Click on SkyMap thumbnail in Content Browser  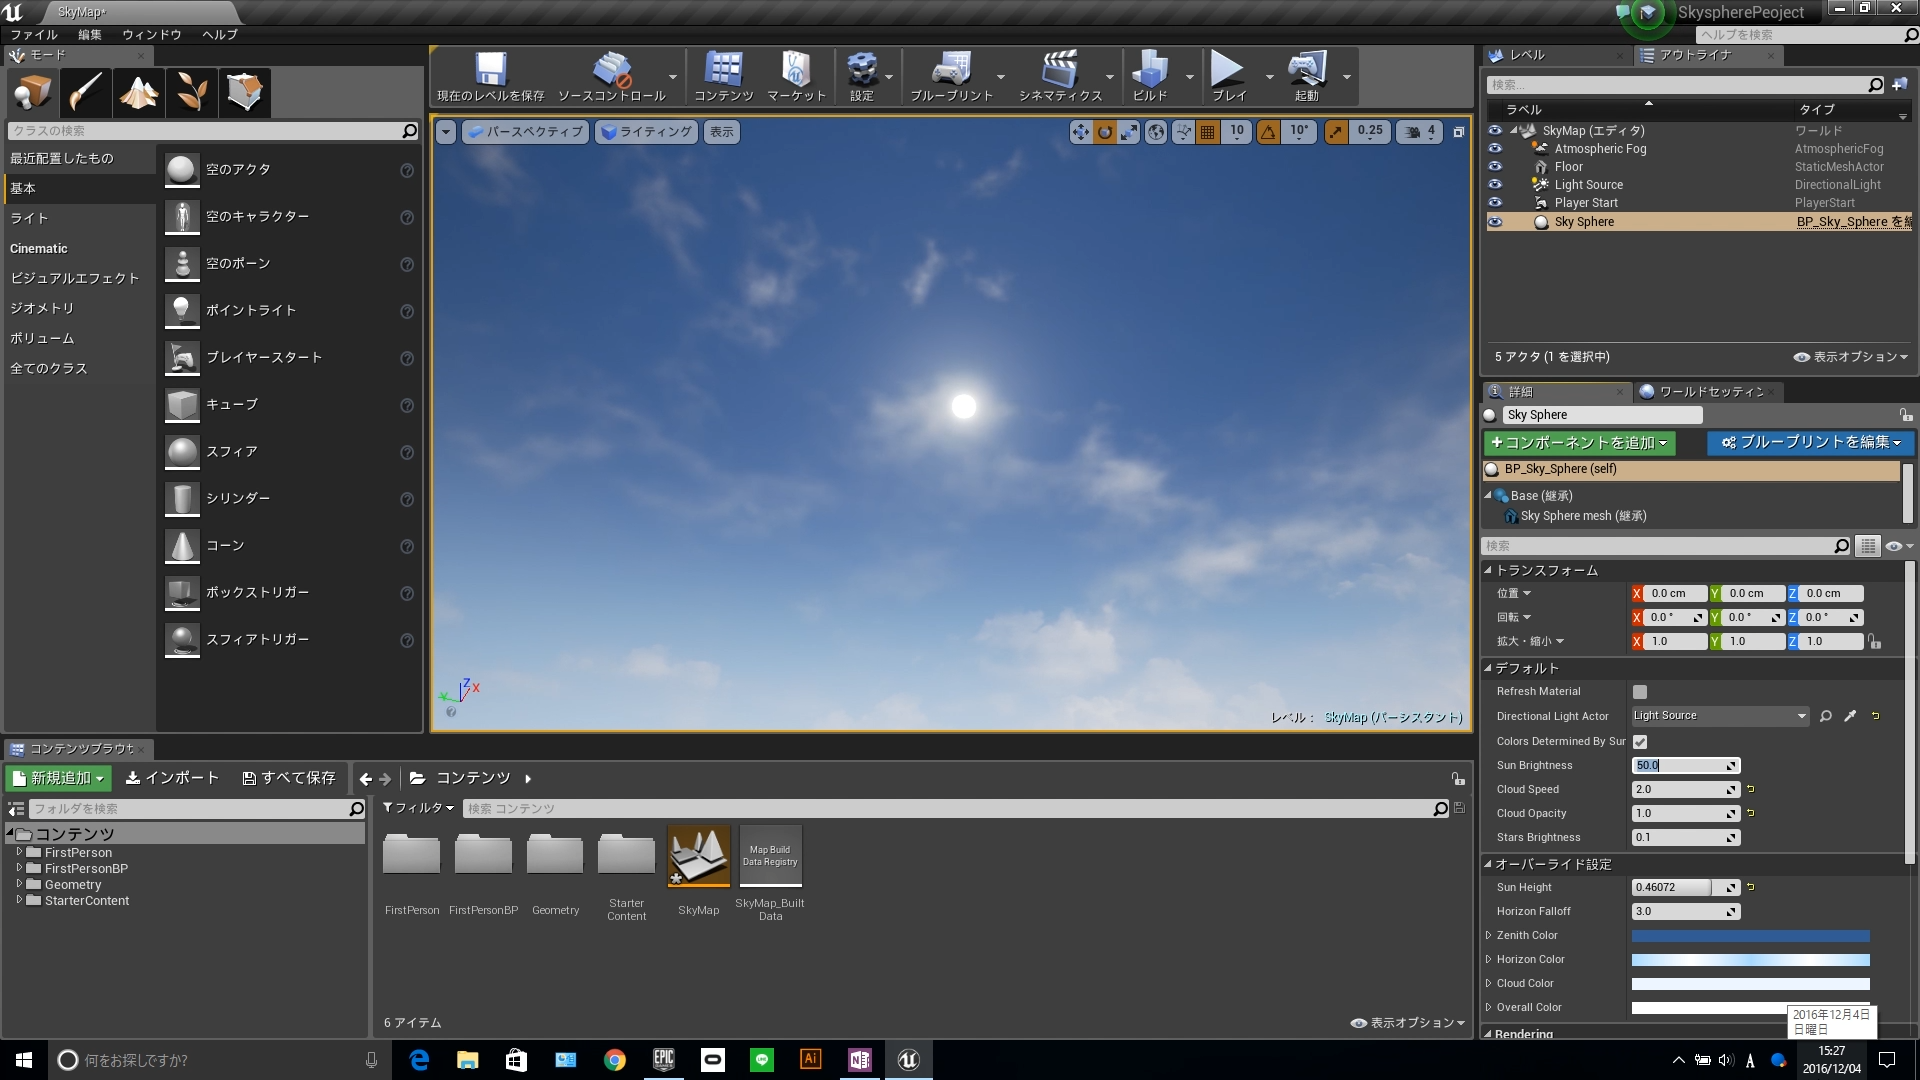[698, 857]
